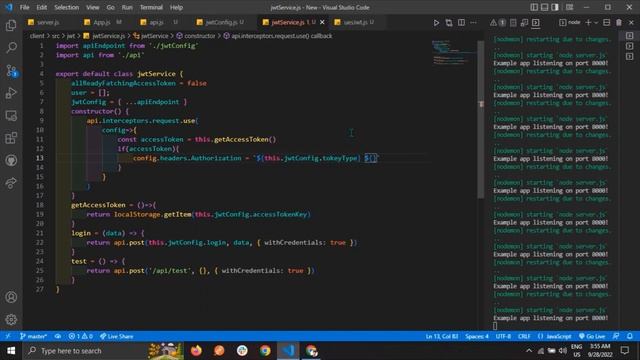Click Live Share in status bar

pos(117,336)
